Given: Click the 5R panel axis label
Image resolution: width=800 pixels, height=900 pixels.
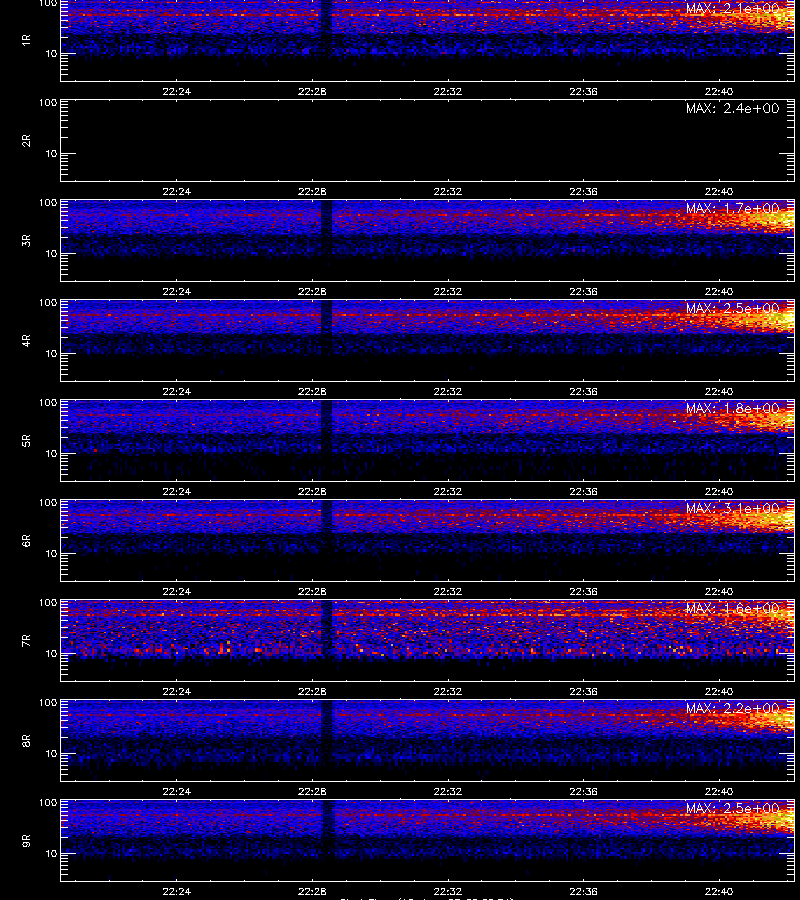Looking at the screenshot, I should (x=26, y=441).
